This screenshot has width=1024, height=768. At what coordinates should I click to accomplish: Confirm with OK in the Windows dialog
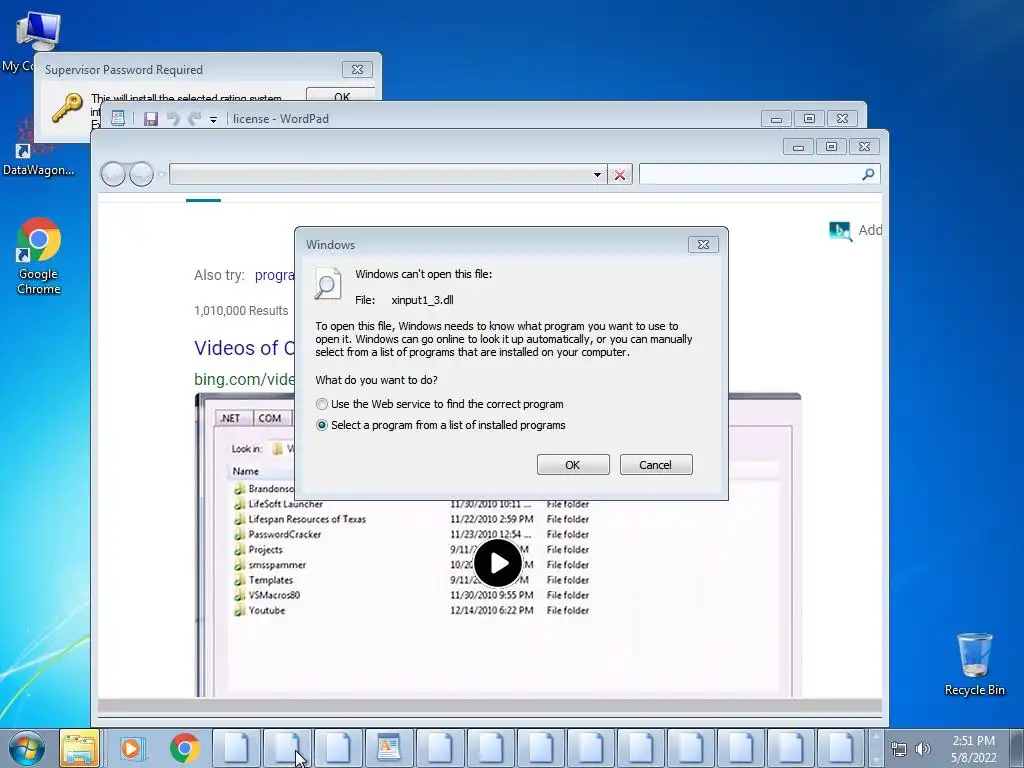click(573, 465)
